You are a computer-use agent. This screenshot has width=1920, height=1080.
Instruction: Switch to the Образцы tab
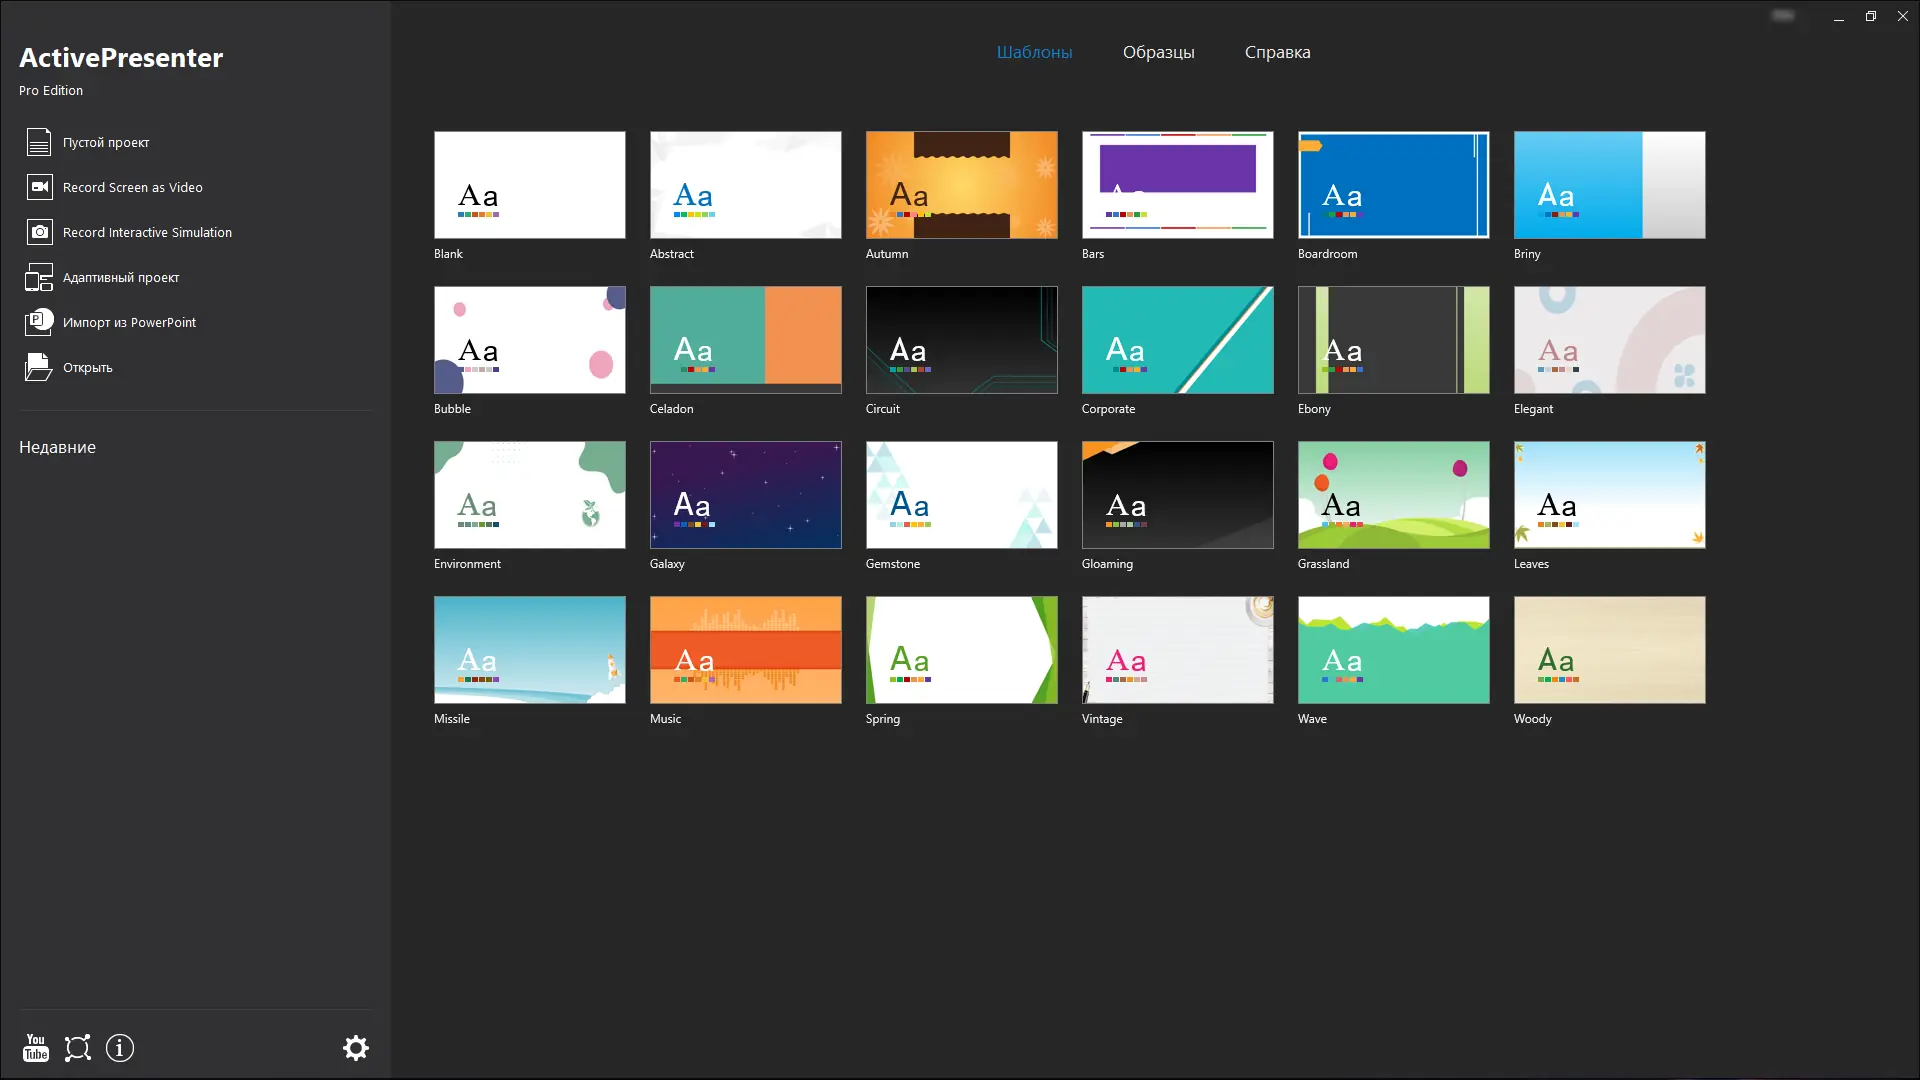point(1158,52)
